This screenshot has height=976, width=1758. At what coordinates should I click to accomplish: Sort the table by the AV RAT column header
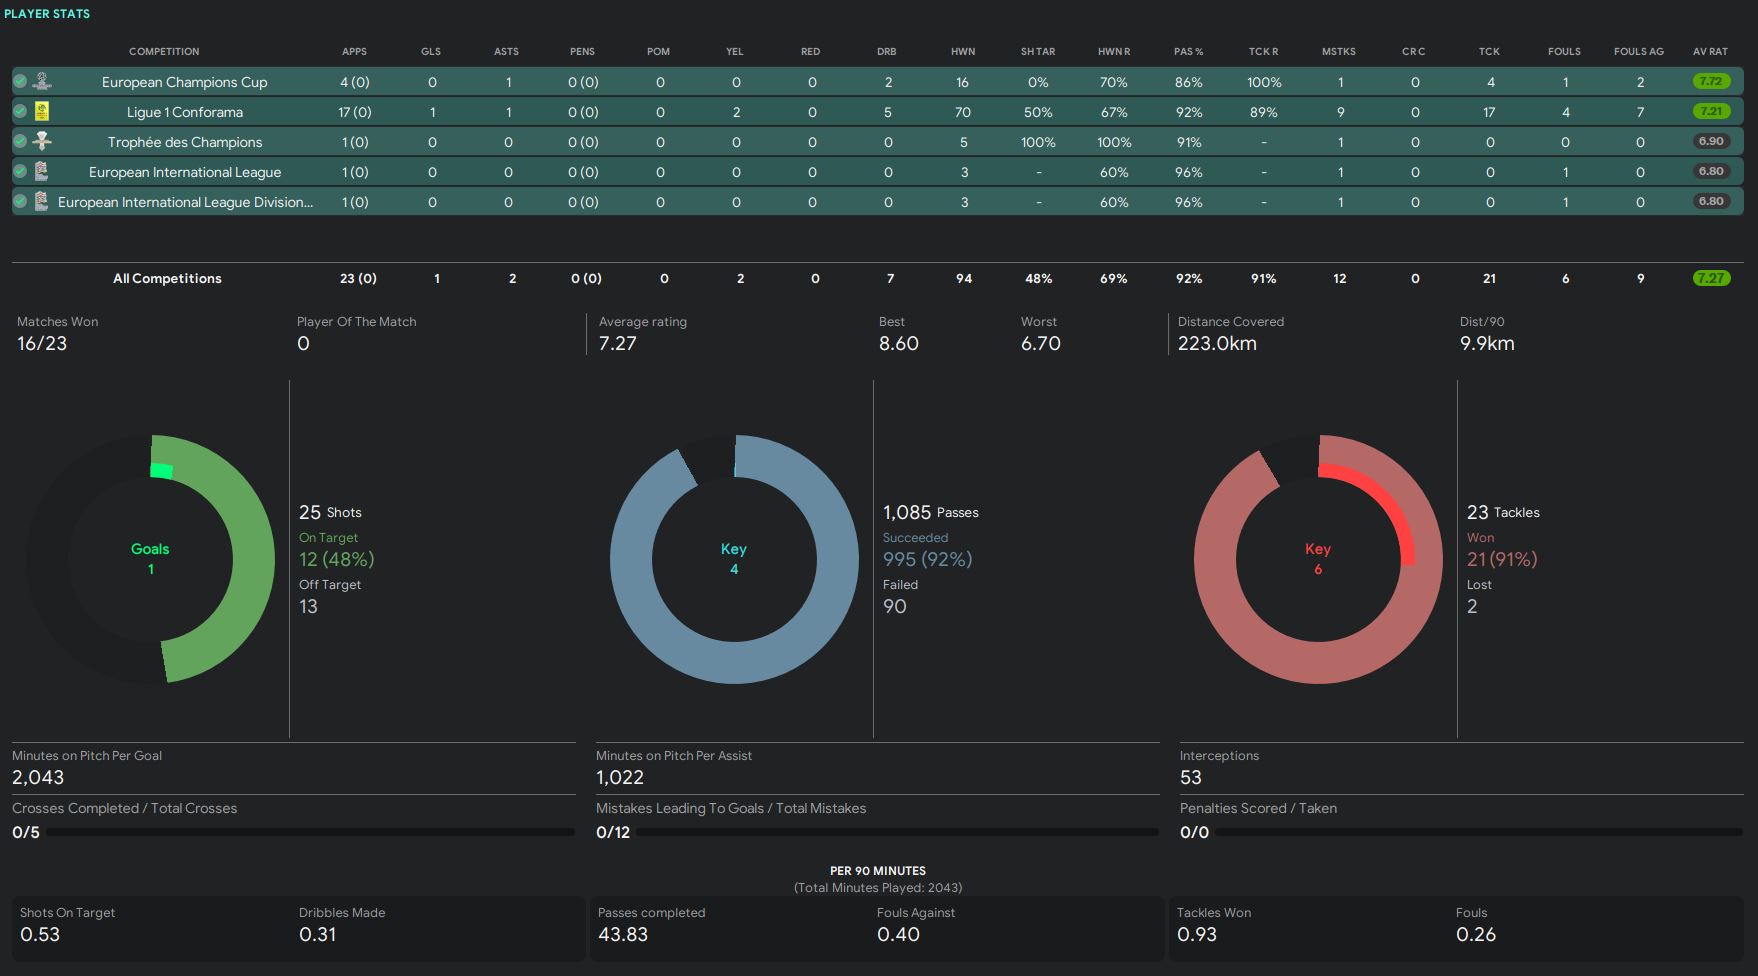tap(1710, 51)
